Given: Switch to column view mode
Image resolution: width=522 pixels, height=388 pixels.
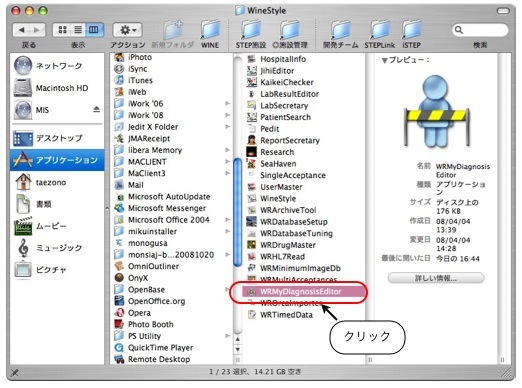Looking at the screenshot, I should (94, 30).
